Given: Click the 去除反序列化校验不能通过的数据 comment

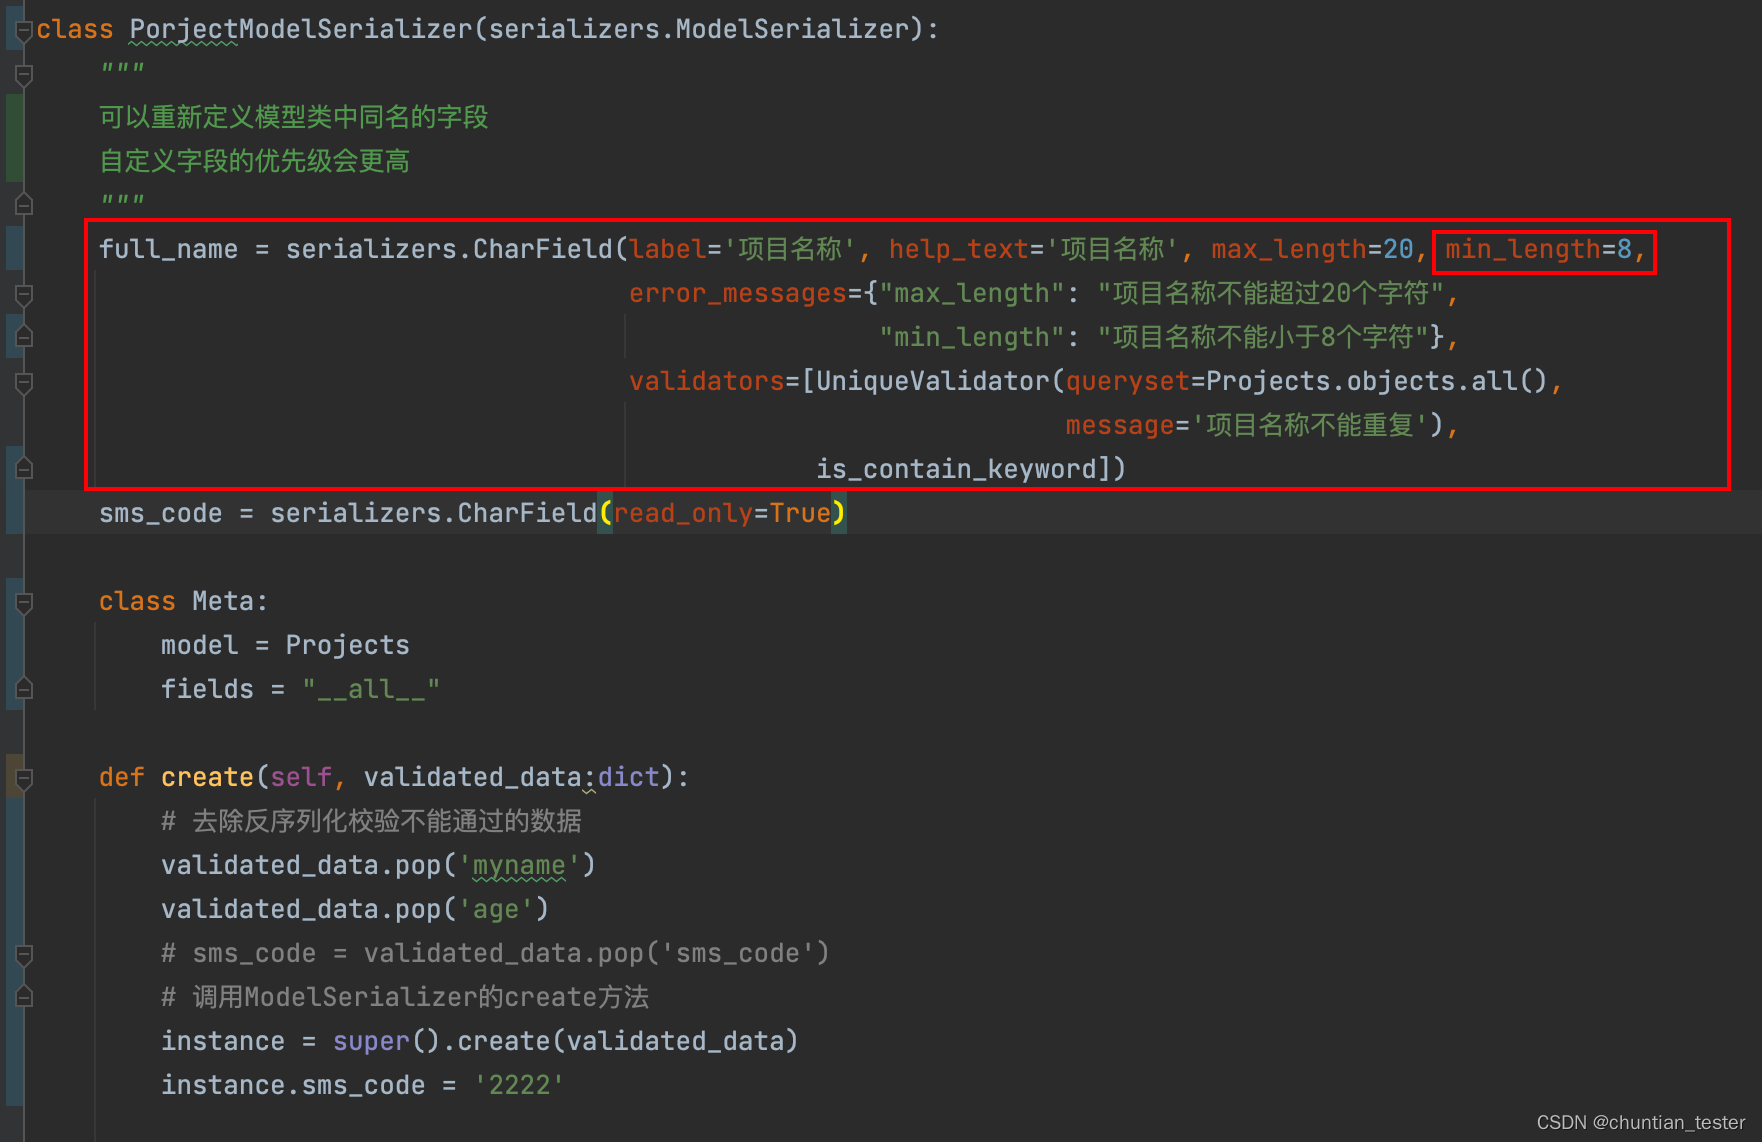Looking at the screenshot, I should [371, 821].
